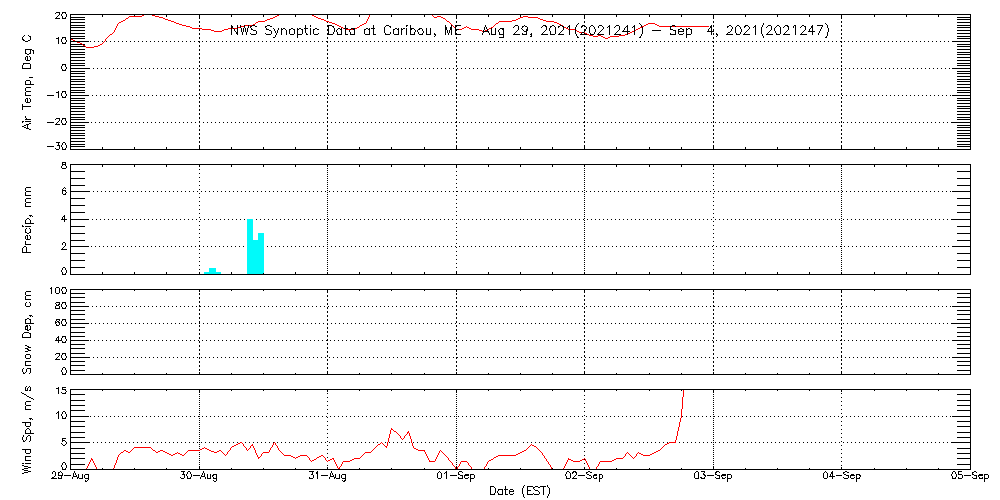1000x500 pixels.
Task: Click the "Wind Spd, m/s" axis label
Action: click(28, 428)
